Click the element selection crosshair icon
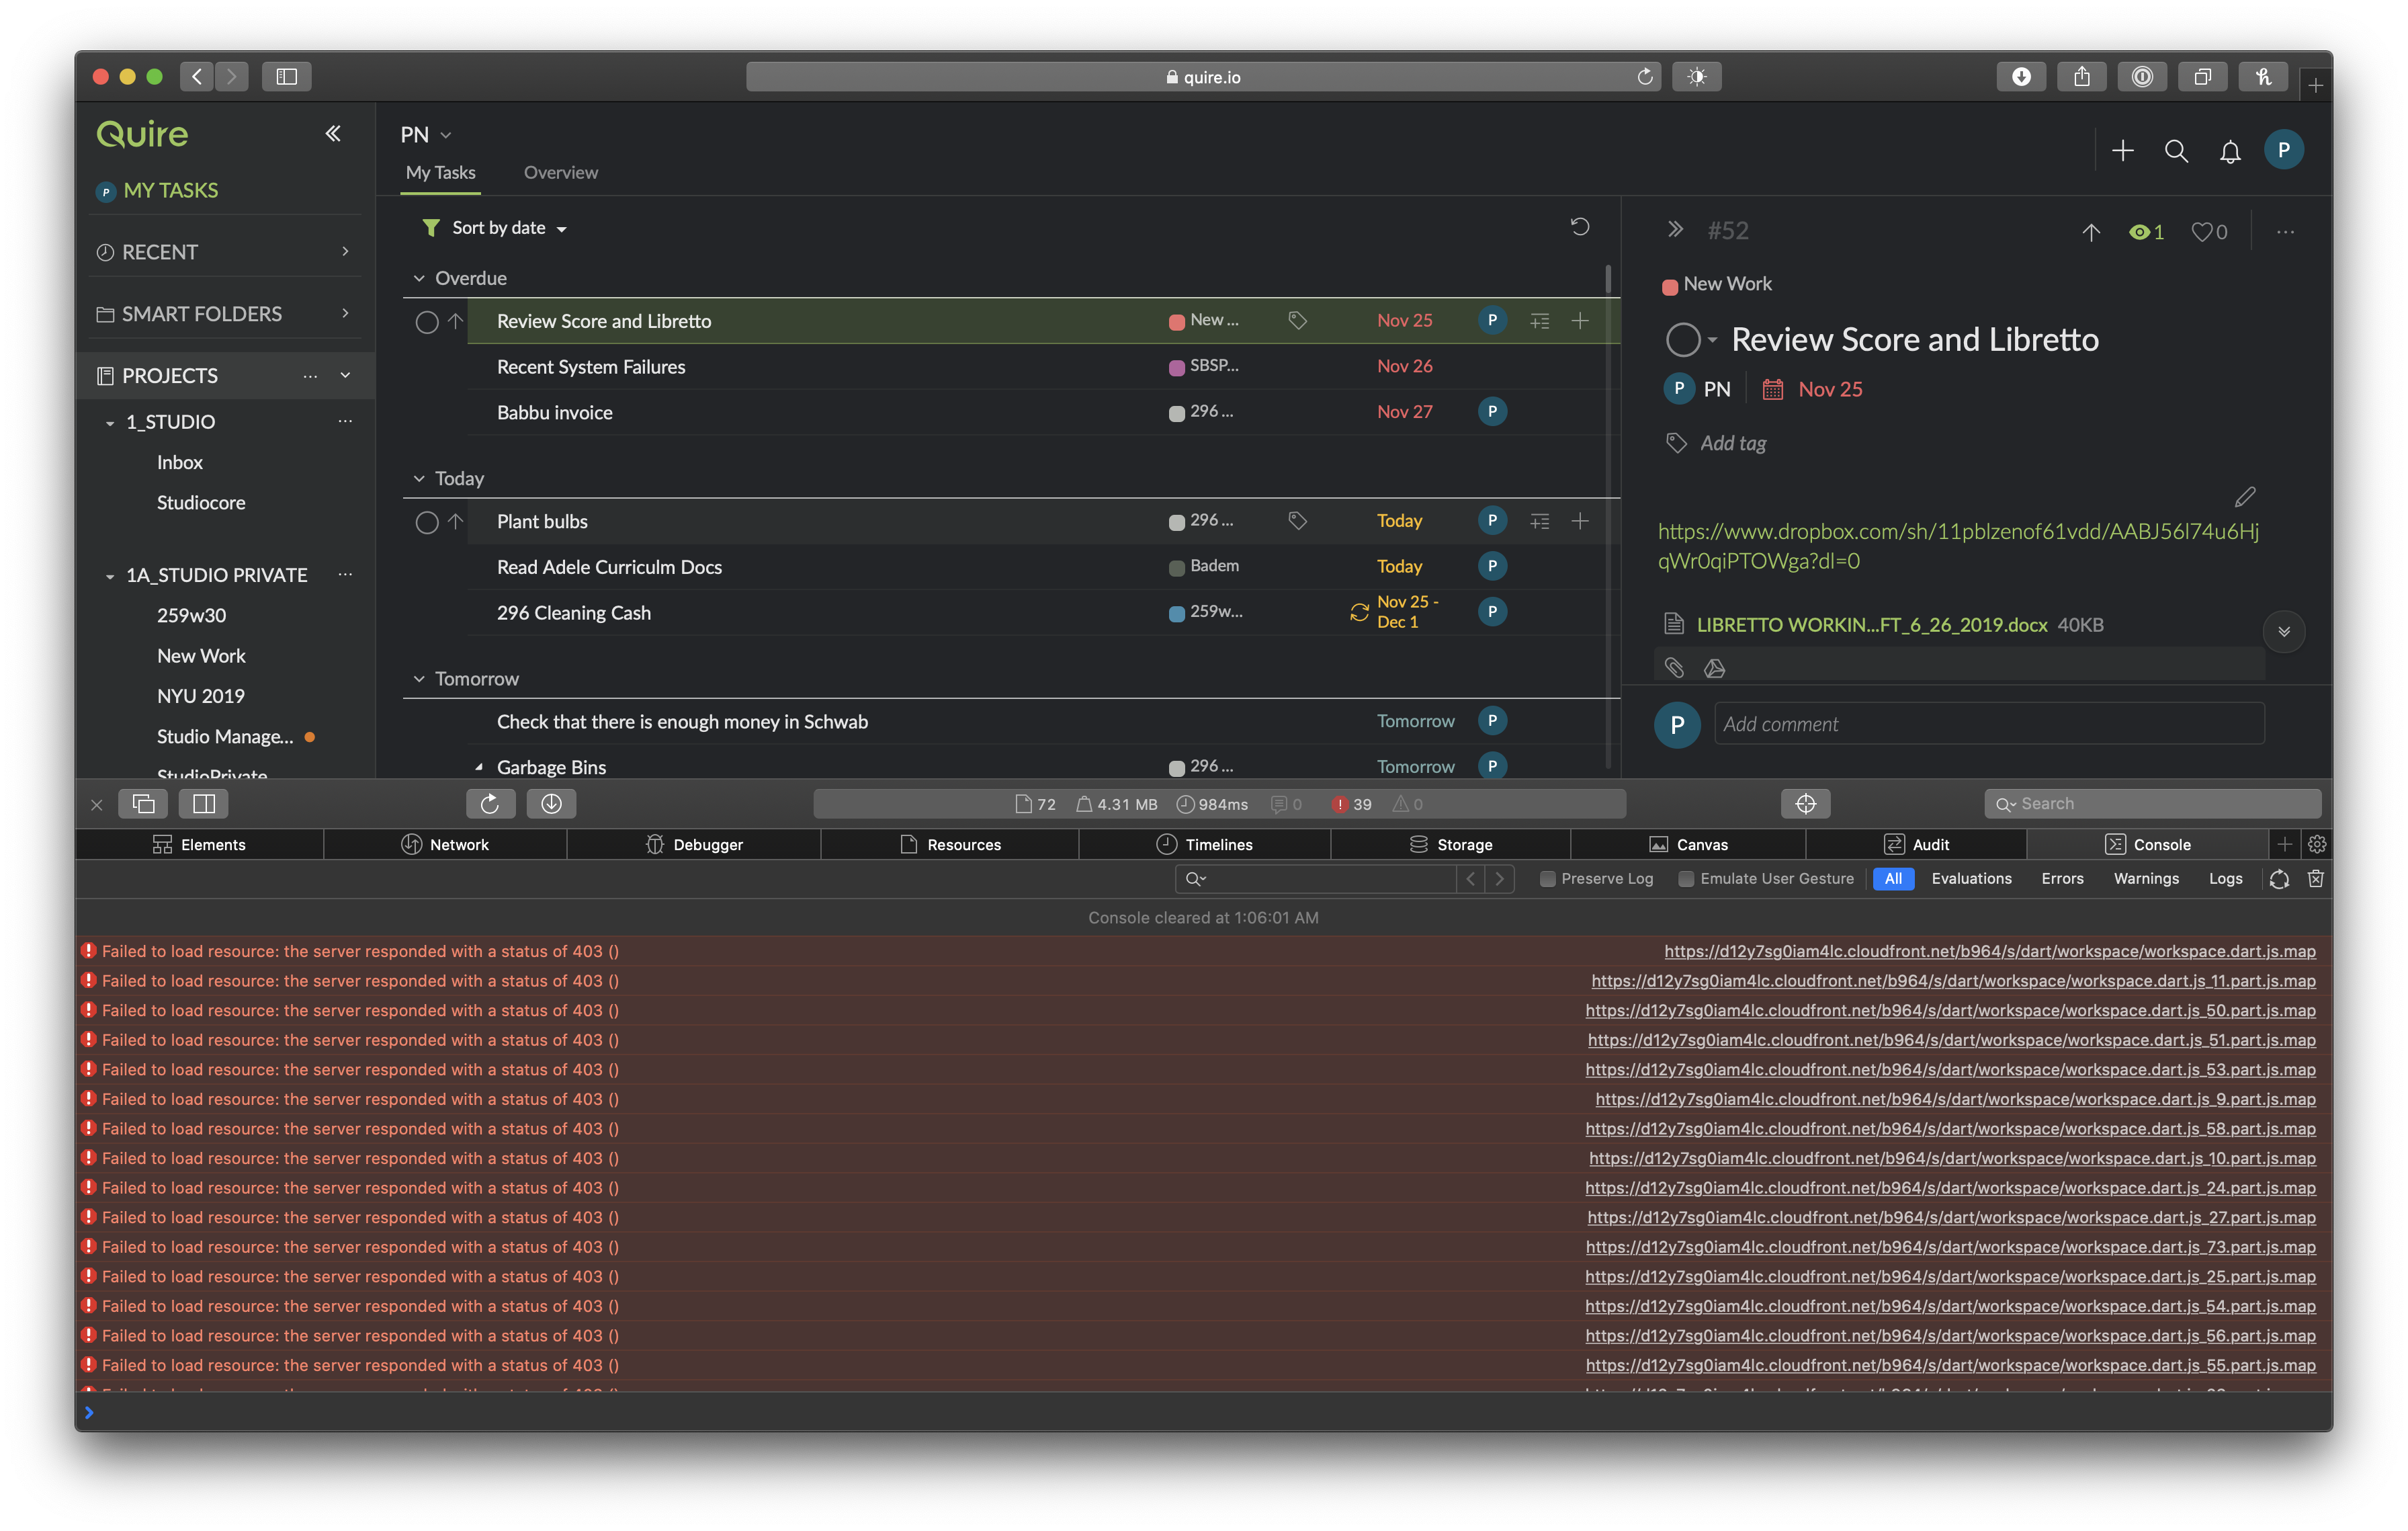 point(1805,804)
